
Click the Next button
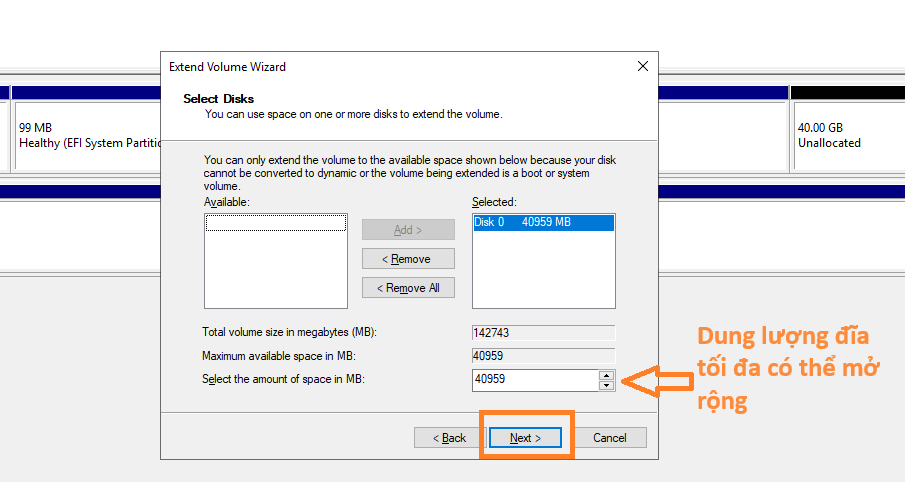tap(524, 438)
